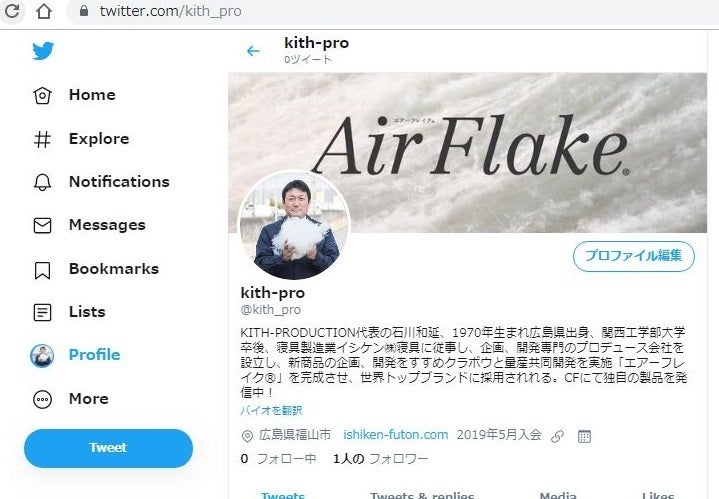719x499 pixels.
Task: Click the address bar showing twitter.com/kith_pro
Action: [x=390, y=11]
